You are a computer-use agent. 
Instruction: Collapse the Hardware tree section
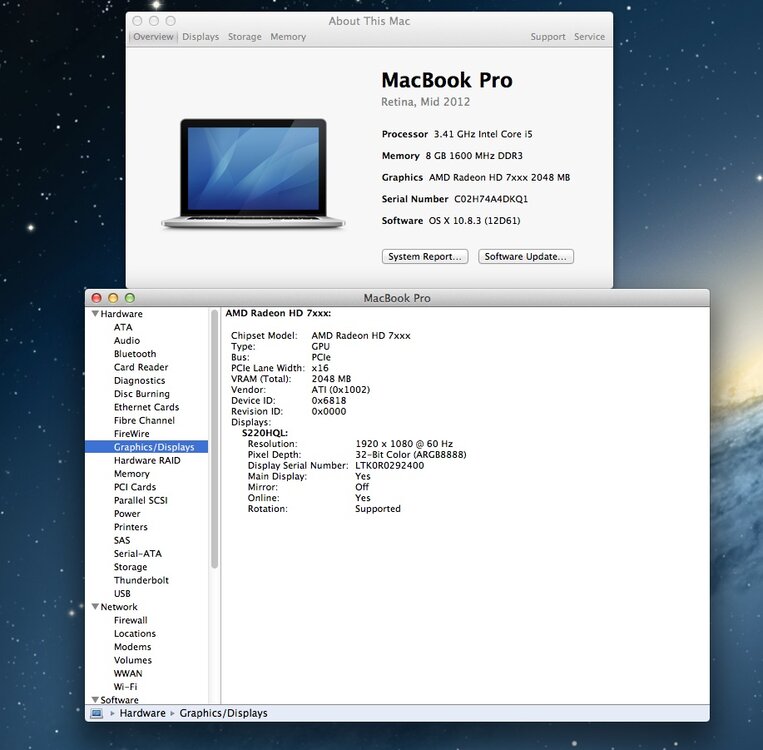click(x=94, y=314)
